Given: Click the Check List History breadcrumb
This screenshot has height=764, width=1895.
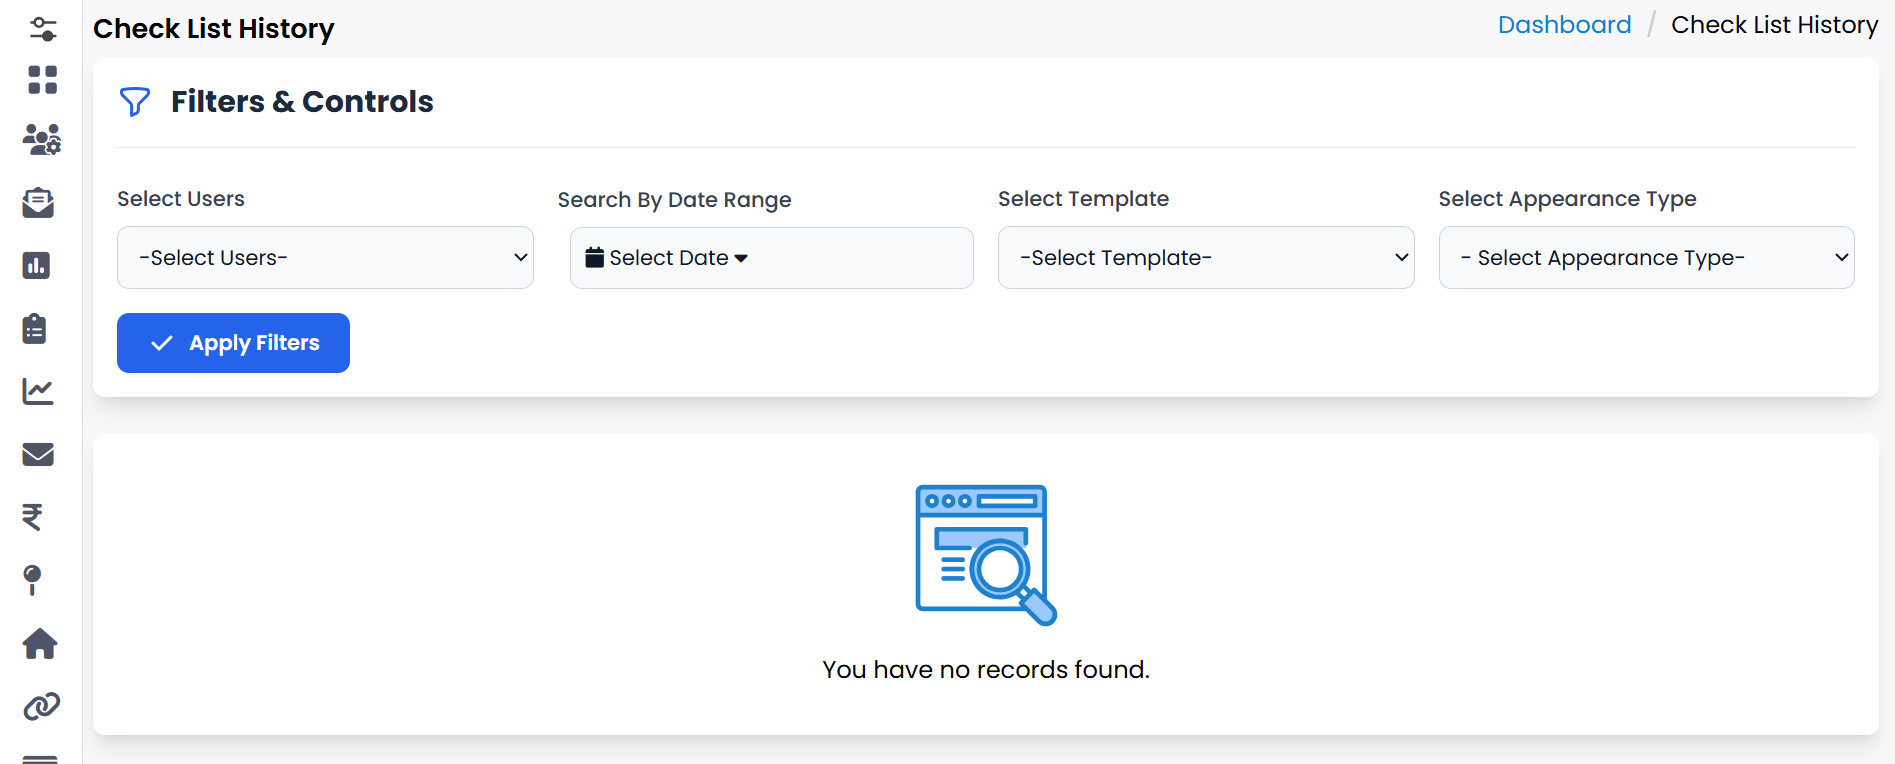Looking at the screenshot, I should (1775, 24).
